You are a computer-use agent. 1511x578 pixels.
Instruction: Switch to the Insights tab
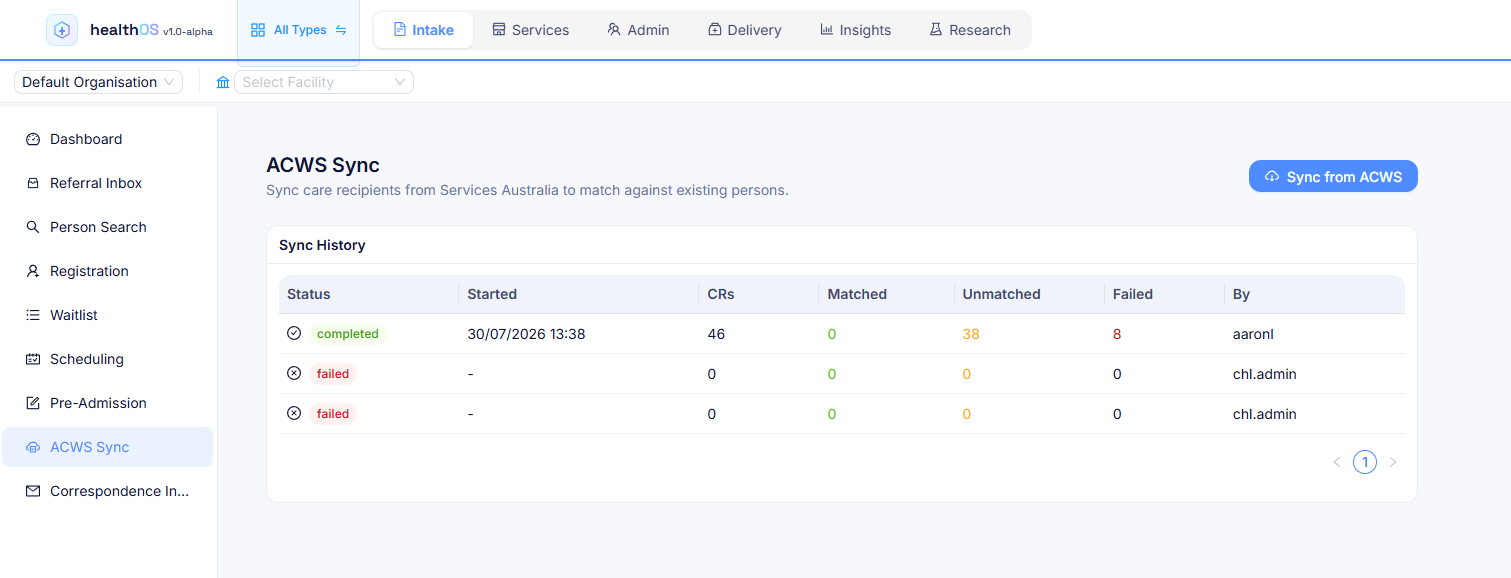(856, 30)
